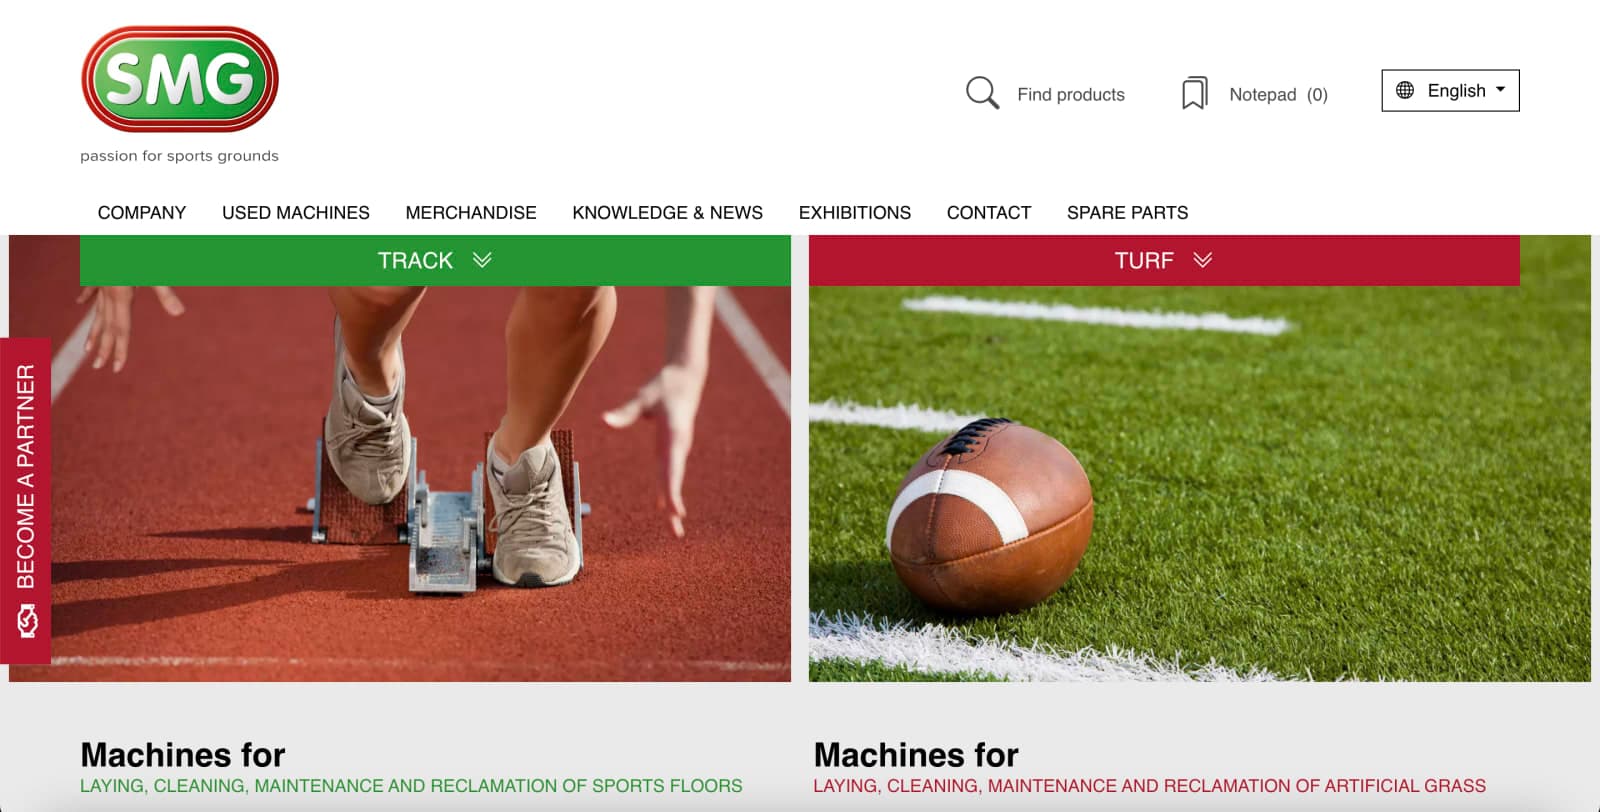1600x812 pixels.
Task: Click the magnifying glass search icon
Action: (982, 93)
